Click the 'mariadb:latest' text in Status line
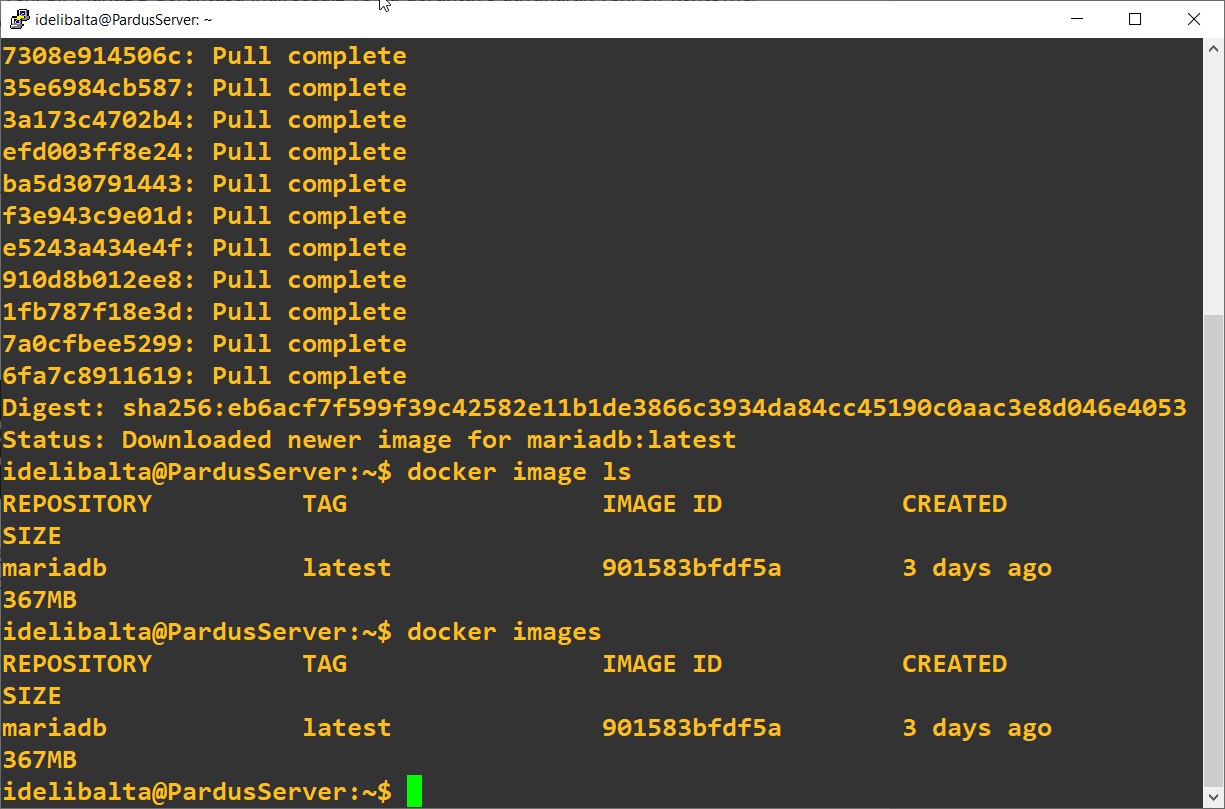 click(631, 440)
